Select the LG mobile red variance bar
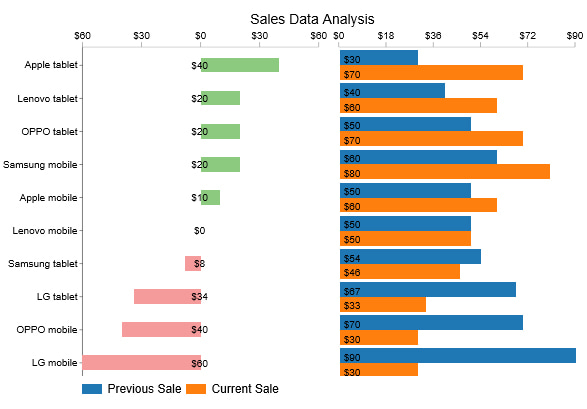The height and width of the screenshot is (409, 587). tap(142, 363)
